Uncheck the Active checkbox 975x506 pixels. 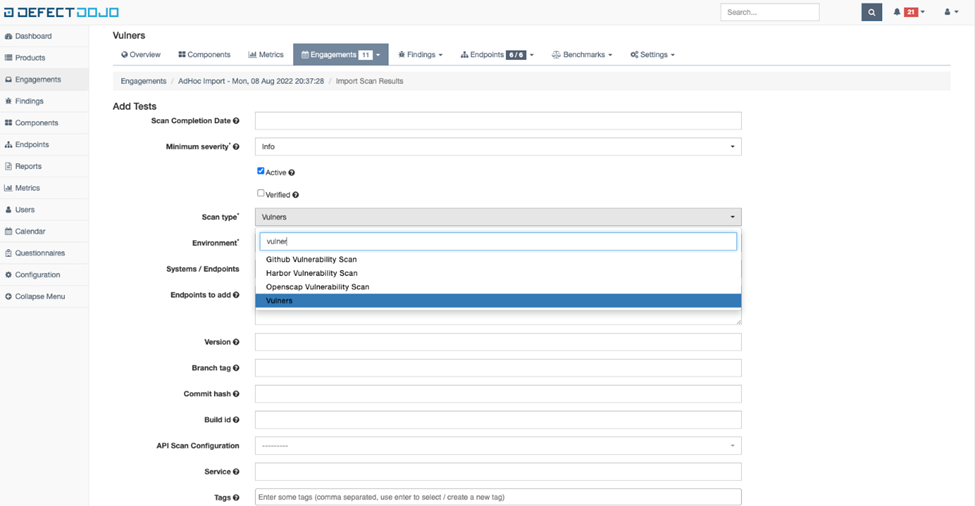[261, 171]
